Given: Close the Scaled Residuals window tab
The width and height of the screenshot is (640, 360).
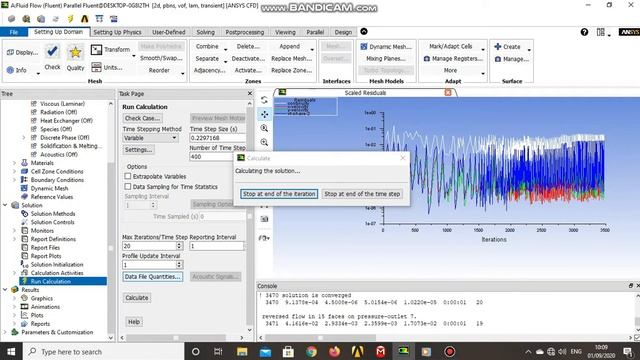Looking at the screenshot, I should point(448,93).
